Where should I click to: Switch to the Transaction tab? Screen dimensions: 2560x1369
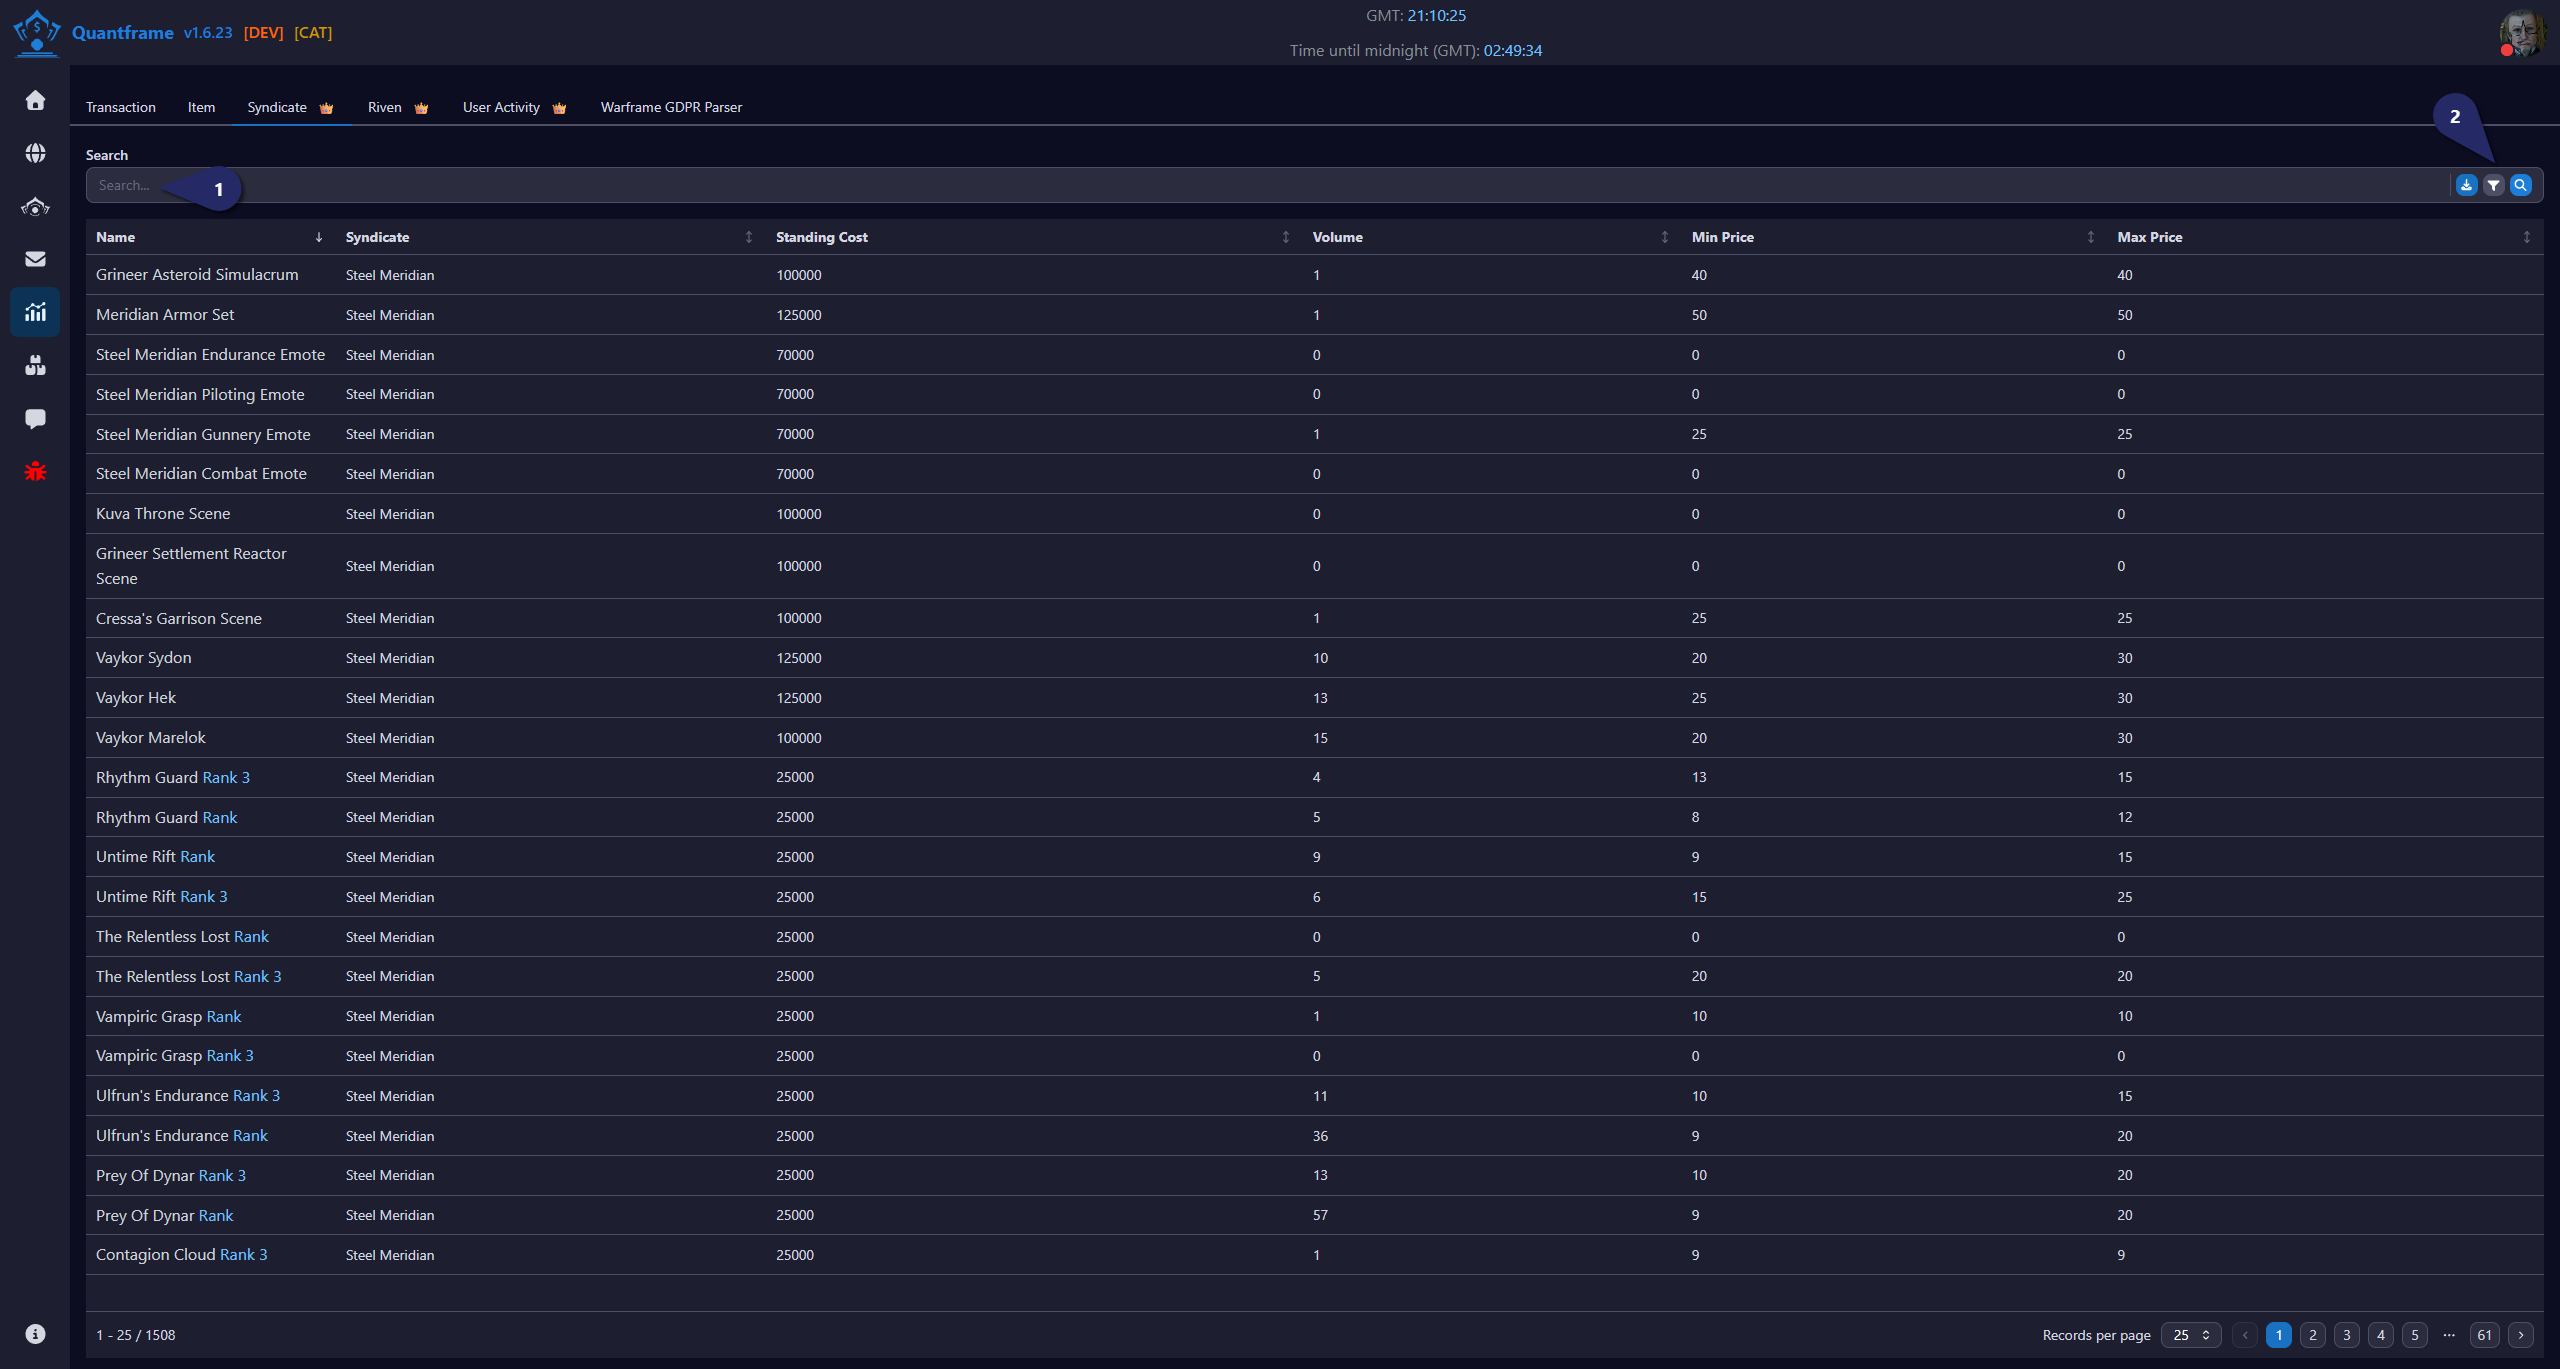[x=121, y=107]
